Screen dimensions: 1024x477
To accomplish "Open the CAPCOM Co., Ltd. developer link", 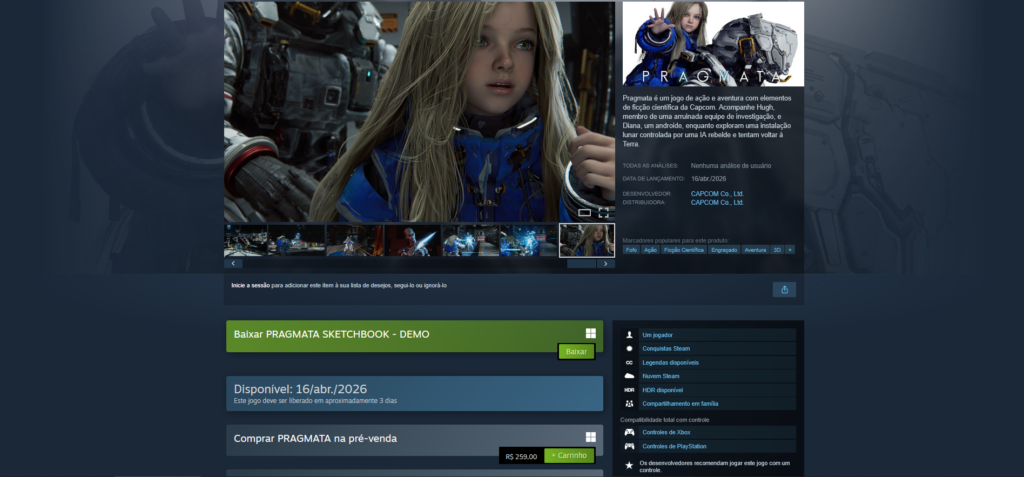I will pos(717,193).
